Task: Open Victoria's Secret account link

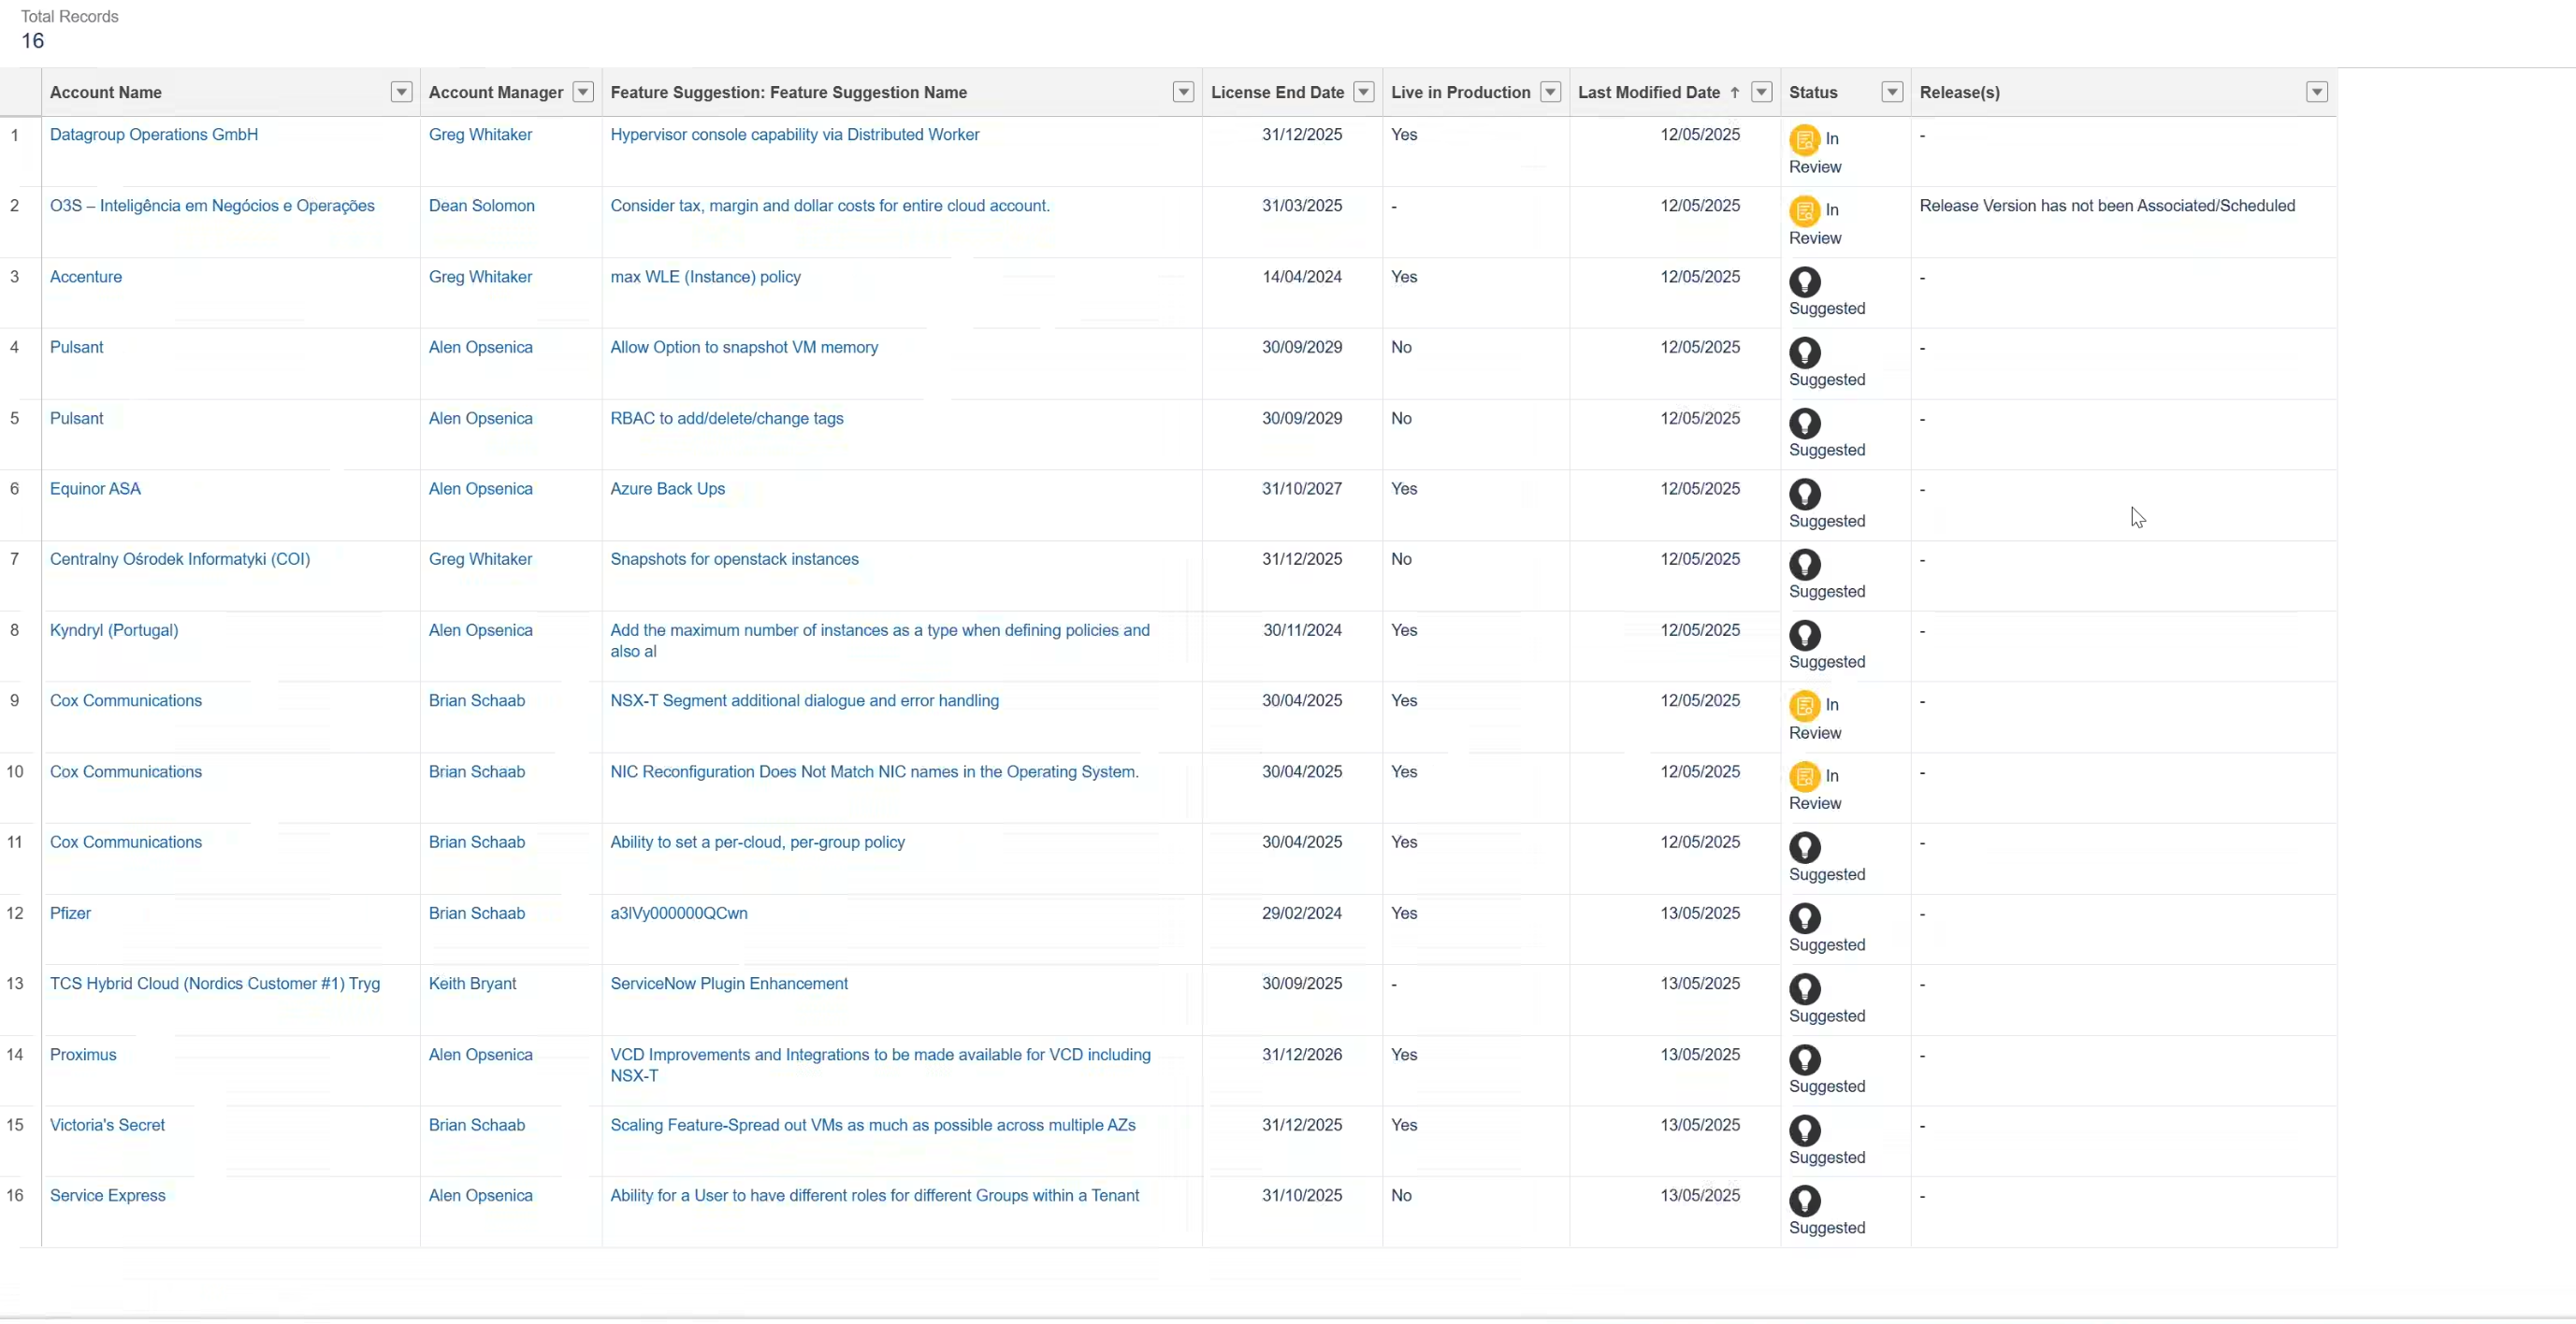Action: [107, 1124]
